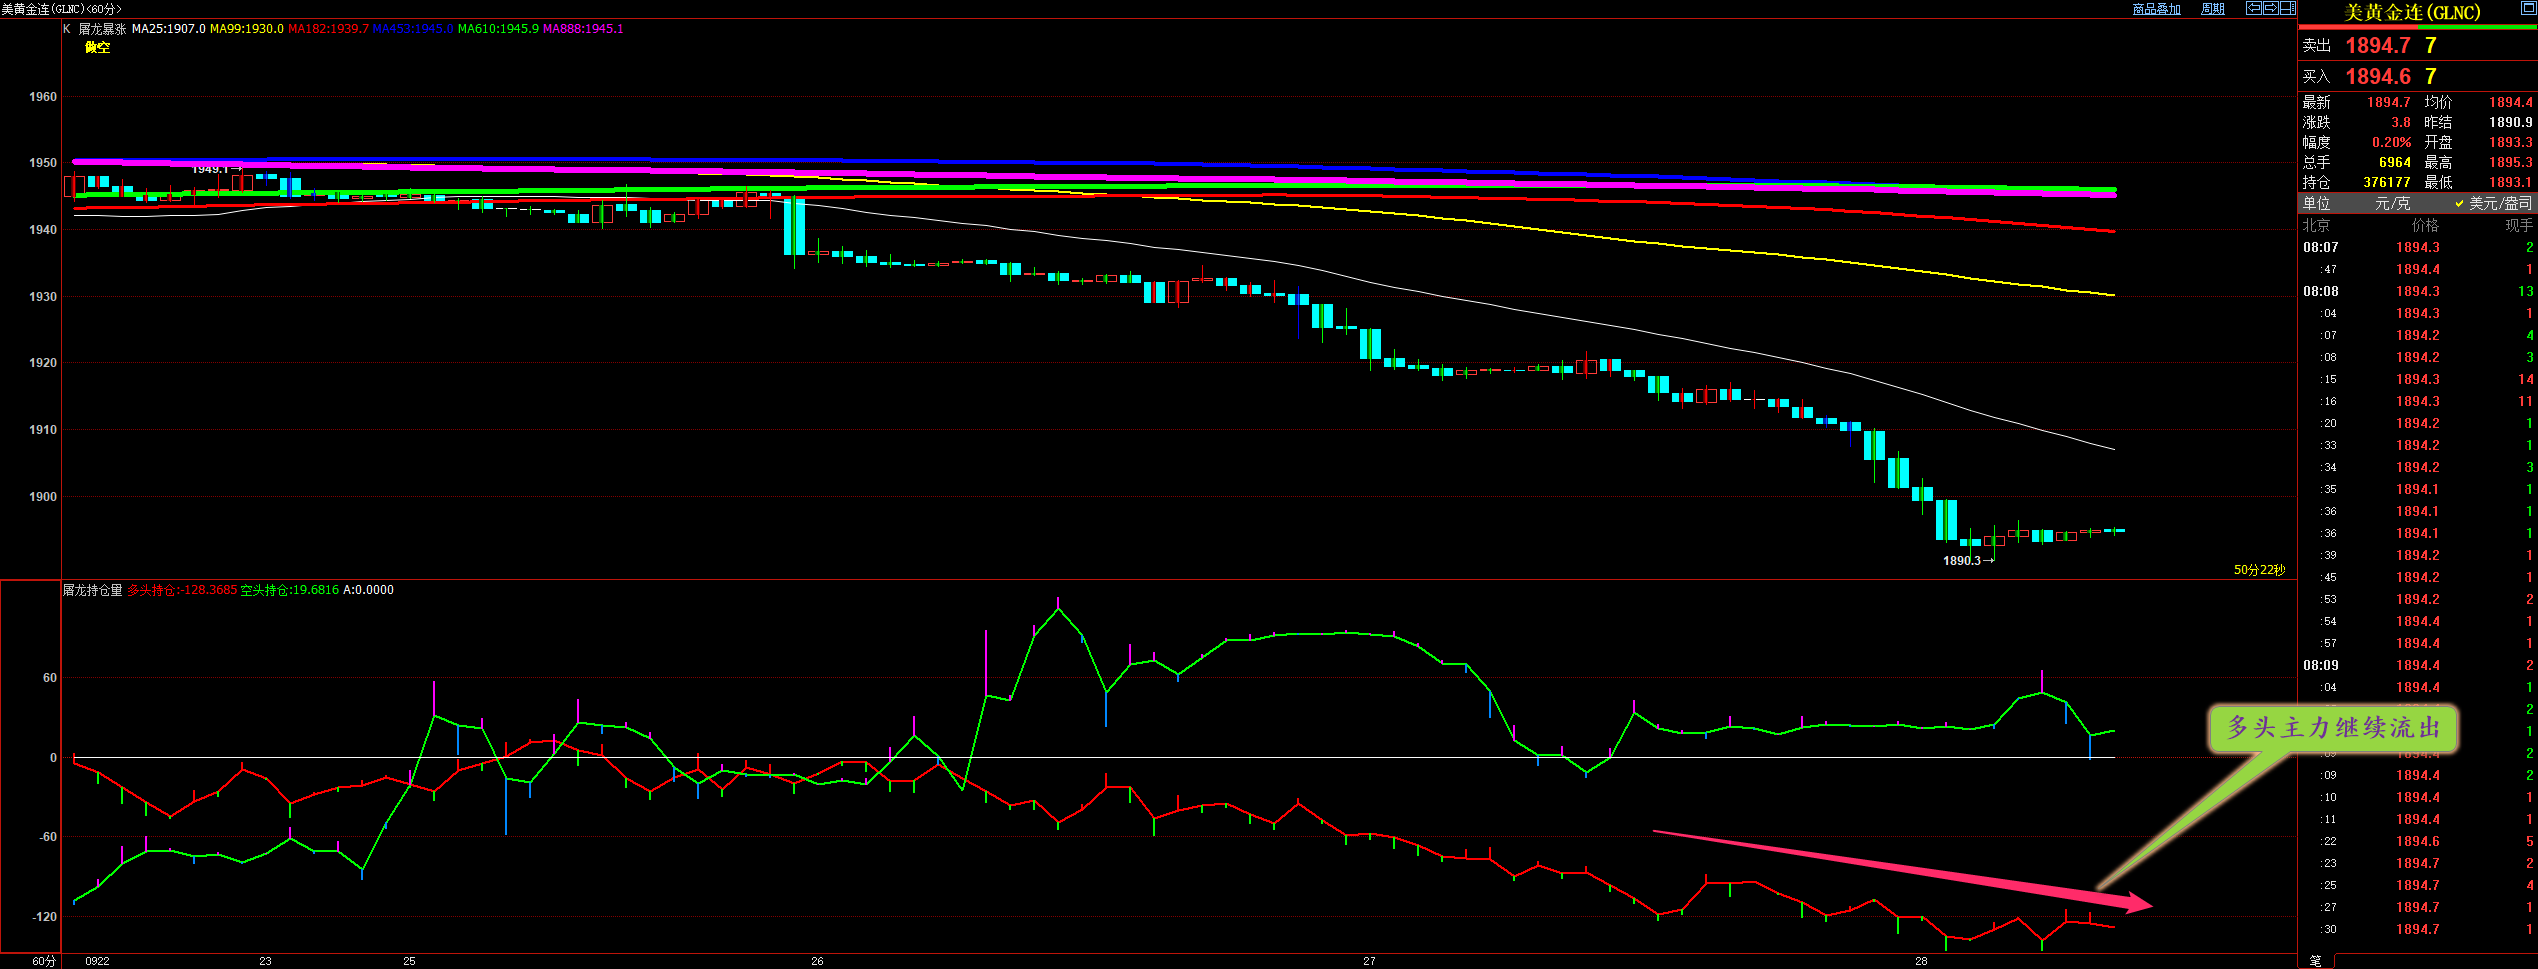
Task: Toggle the side panel layout icon
Action: pos(2287,9)
